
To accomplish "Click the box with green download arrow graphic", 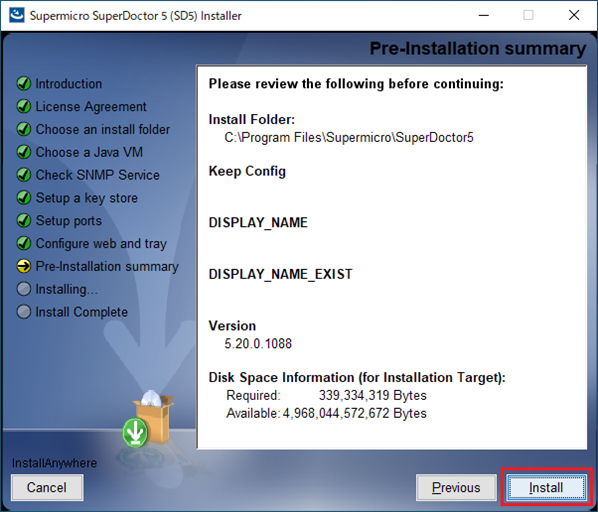I will [149, 419].
